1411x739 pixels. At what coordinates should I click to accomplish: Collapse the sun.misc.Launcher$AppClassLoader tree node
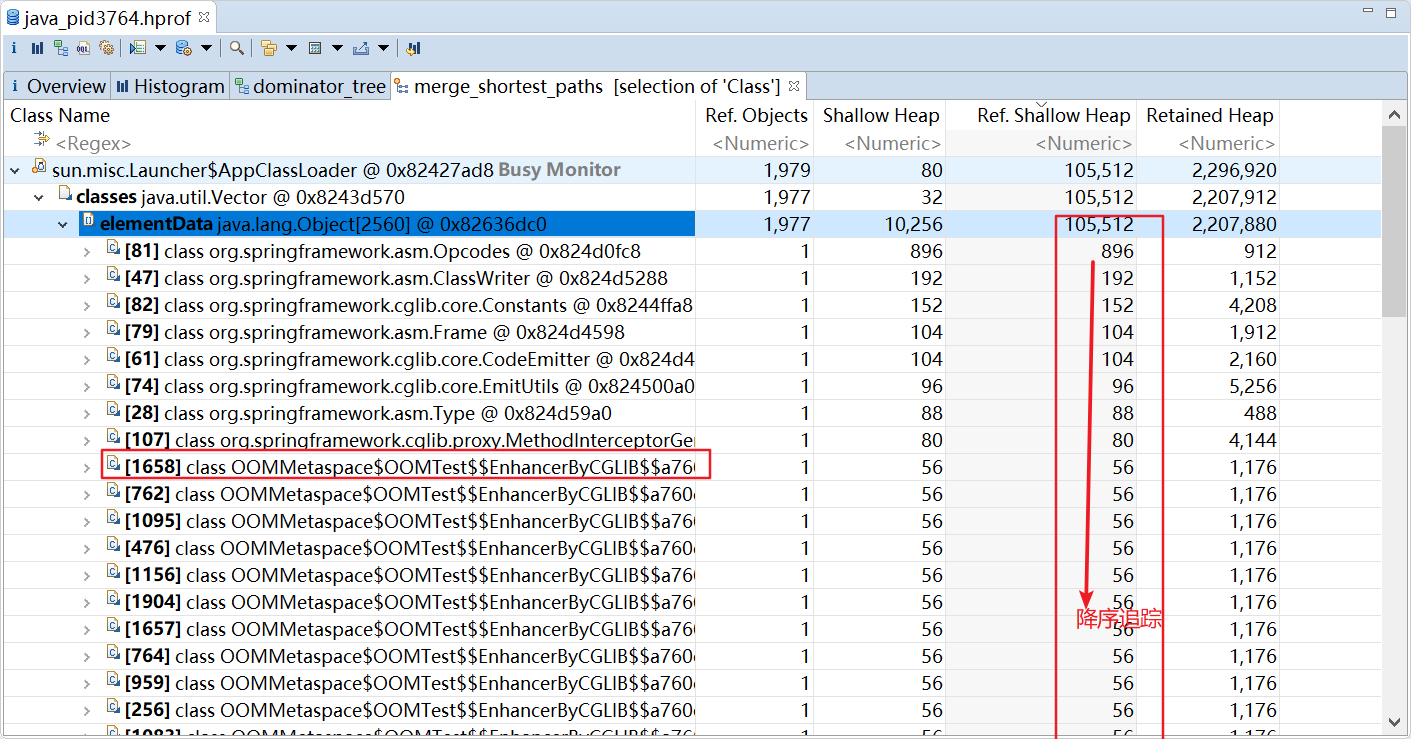(15, 170)
